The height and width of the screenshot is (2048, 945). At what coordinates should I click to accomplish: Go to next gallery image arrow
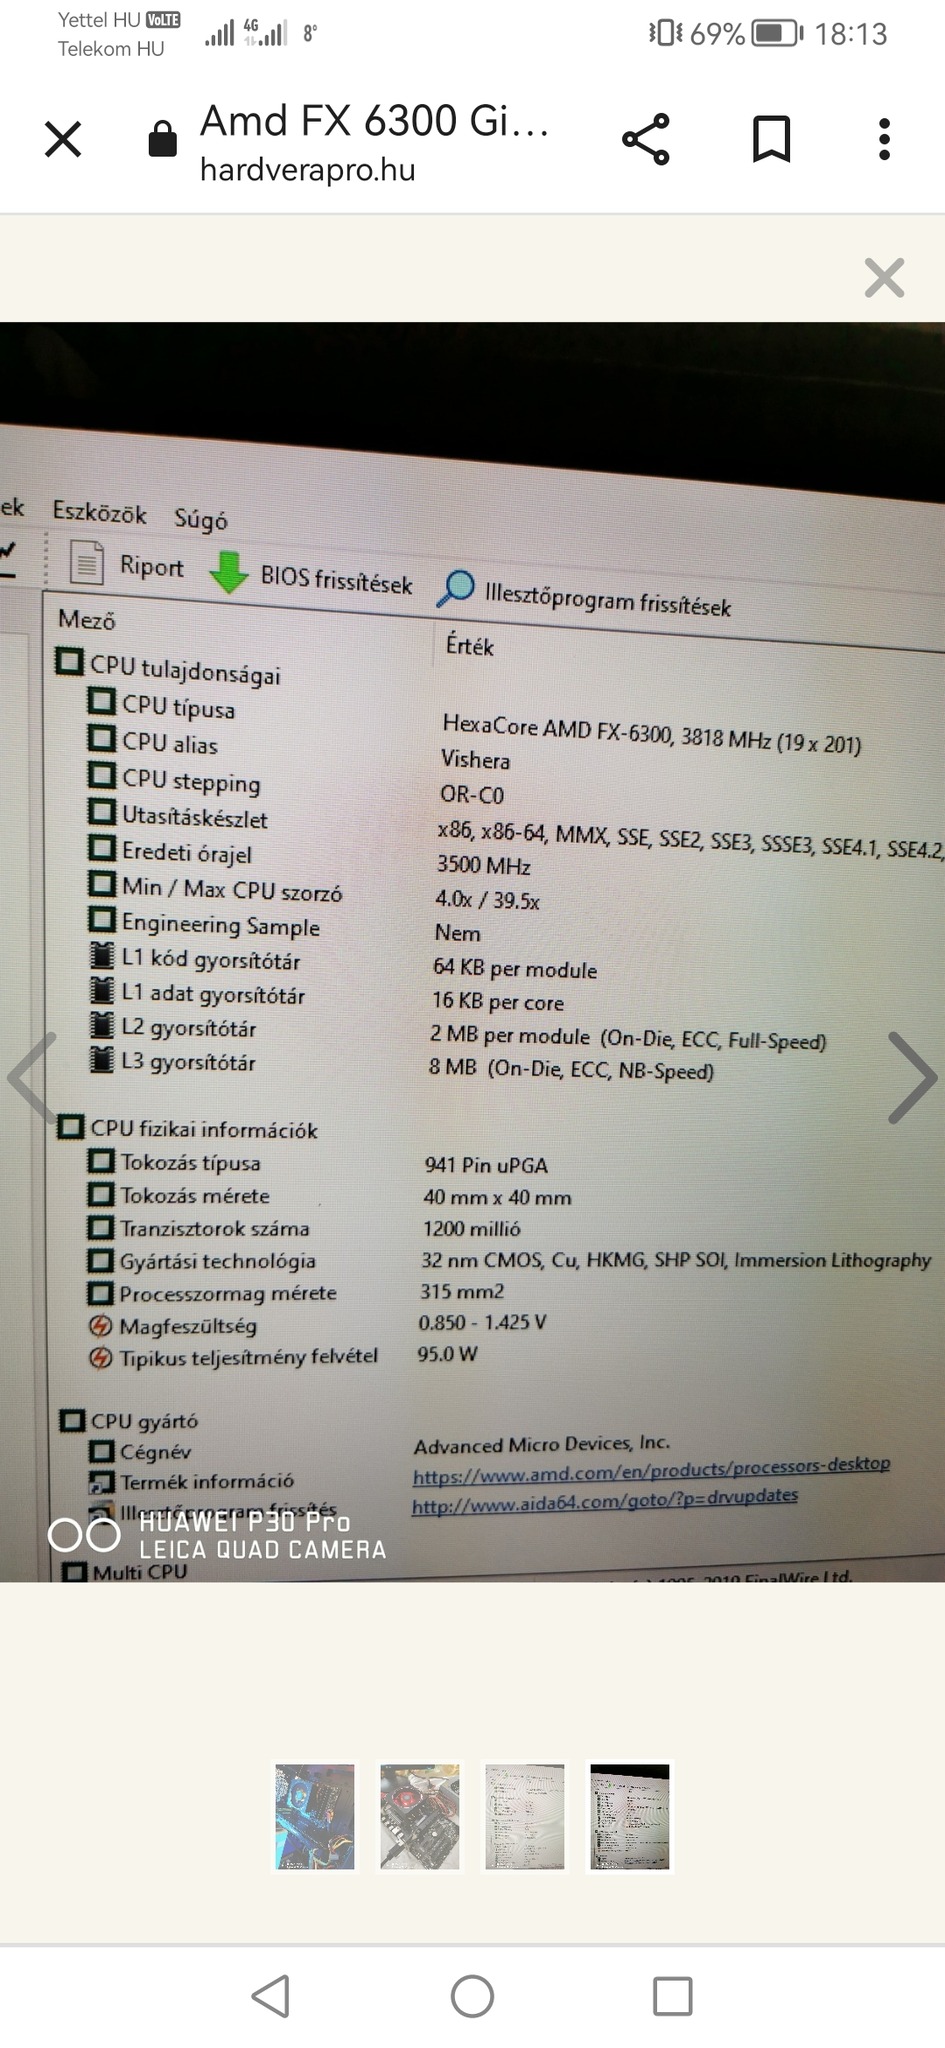[x=912, y=1078]
